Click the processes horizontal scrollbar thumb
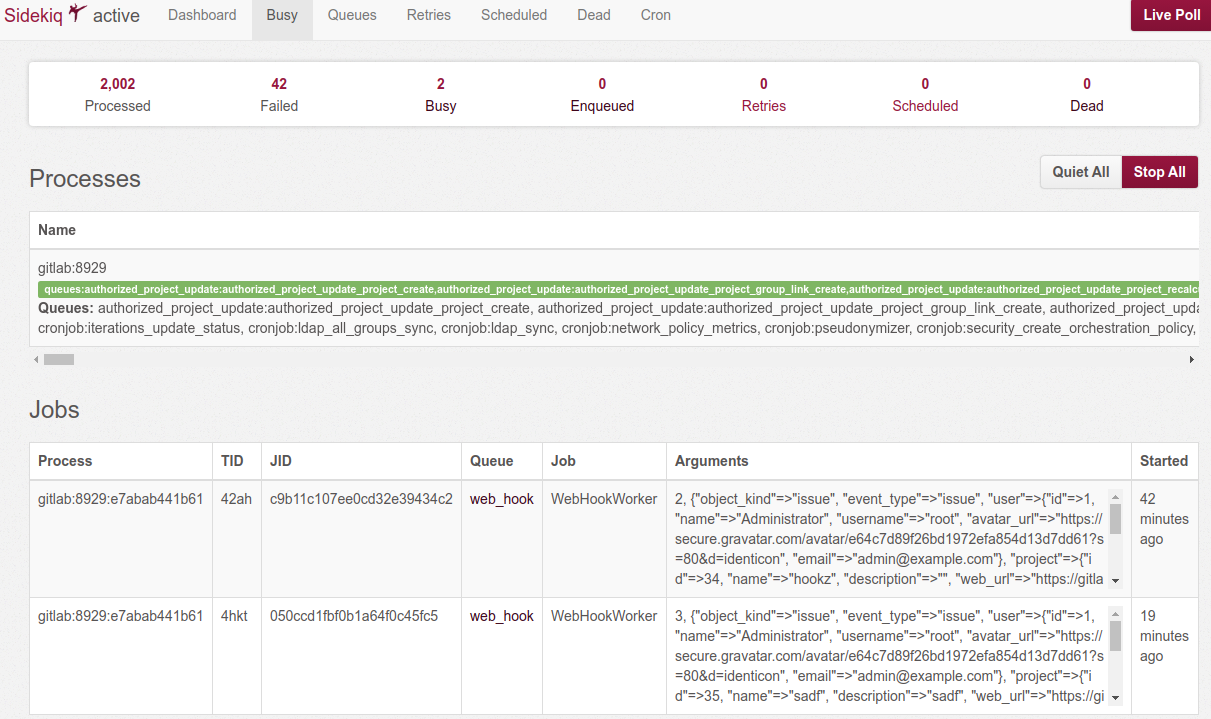1211x719 pixels. tap(59, 359)
